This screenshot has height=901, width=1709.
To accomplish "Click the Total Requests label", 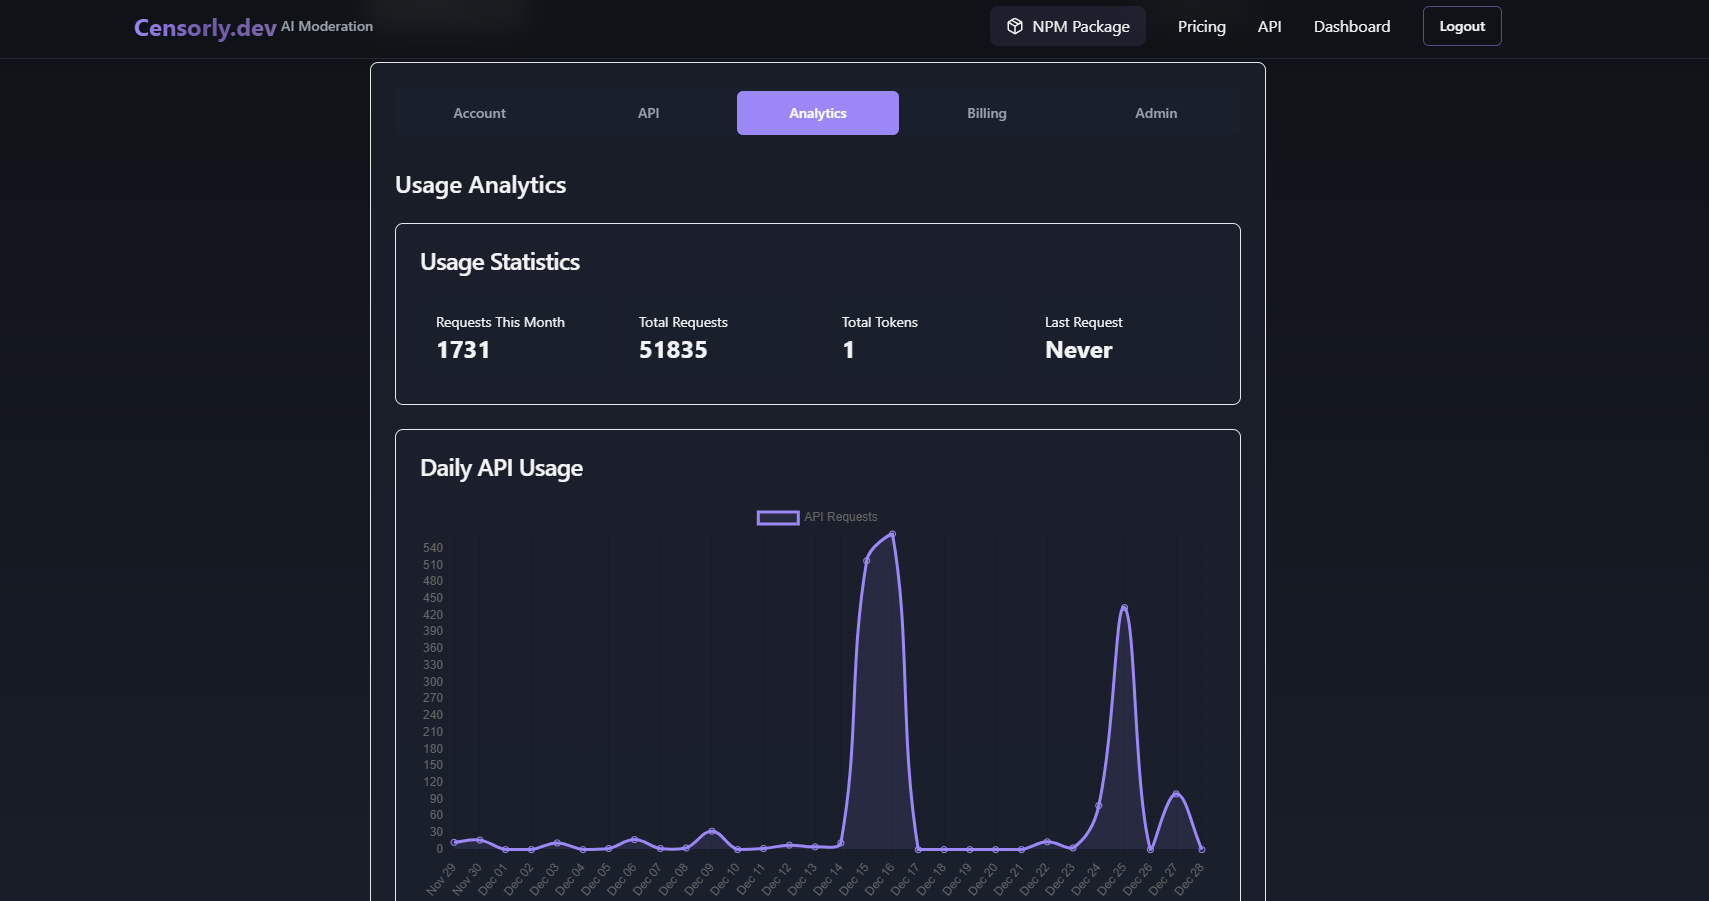I will [683, 322].
